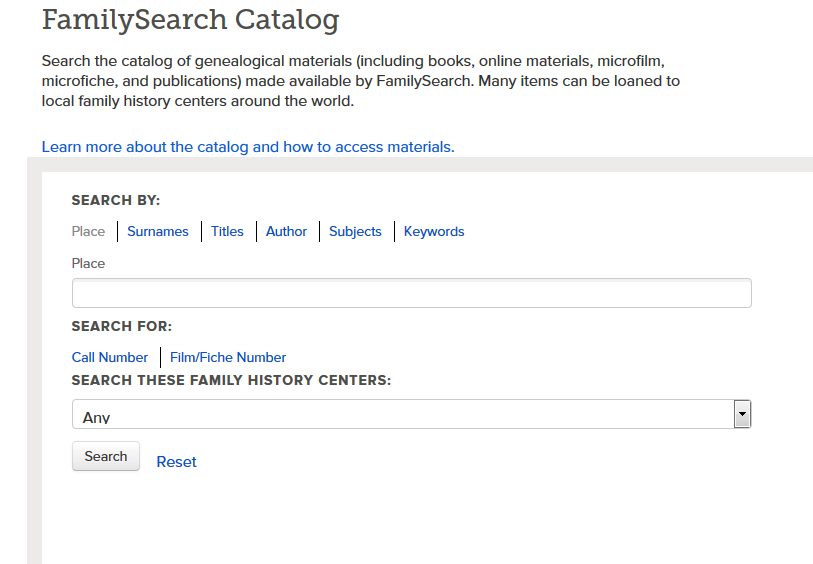
Task: Click the Place label above the input
Action: [x=88, y=263]
